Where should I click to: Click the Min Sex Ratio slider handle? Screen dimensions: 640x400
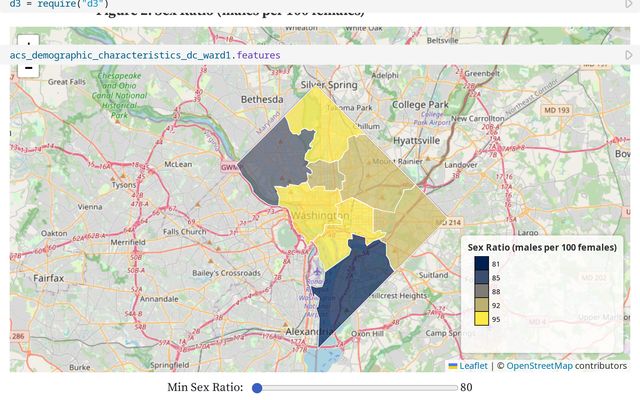coord(257,387)
